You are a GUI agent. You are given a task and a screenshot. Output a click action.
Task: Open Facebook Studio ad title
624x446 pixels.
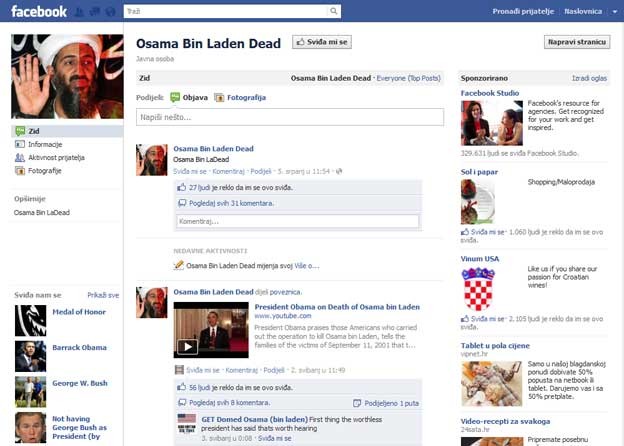489,93
